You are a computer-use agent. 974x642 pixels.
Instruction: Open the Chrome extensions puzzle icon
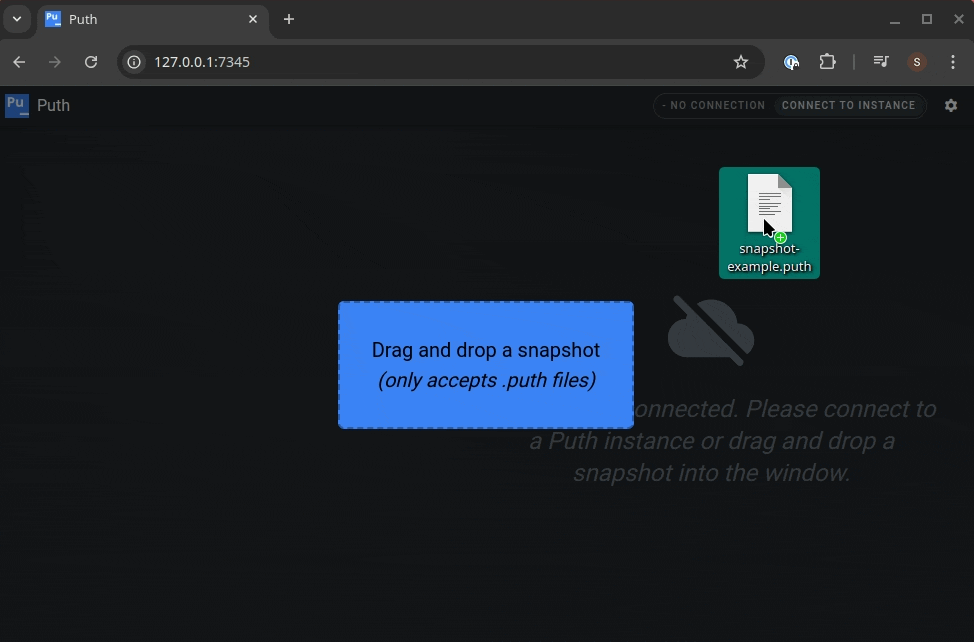(x=828, y=62)
